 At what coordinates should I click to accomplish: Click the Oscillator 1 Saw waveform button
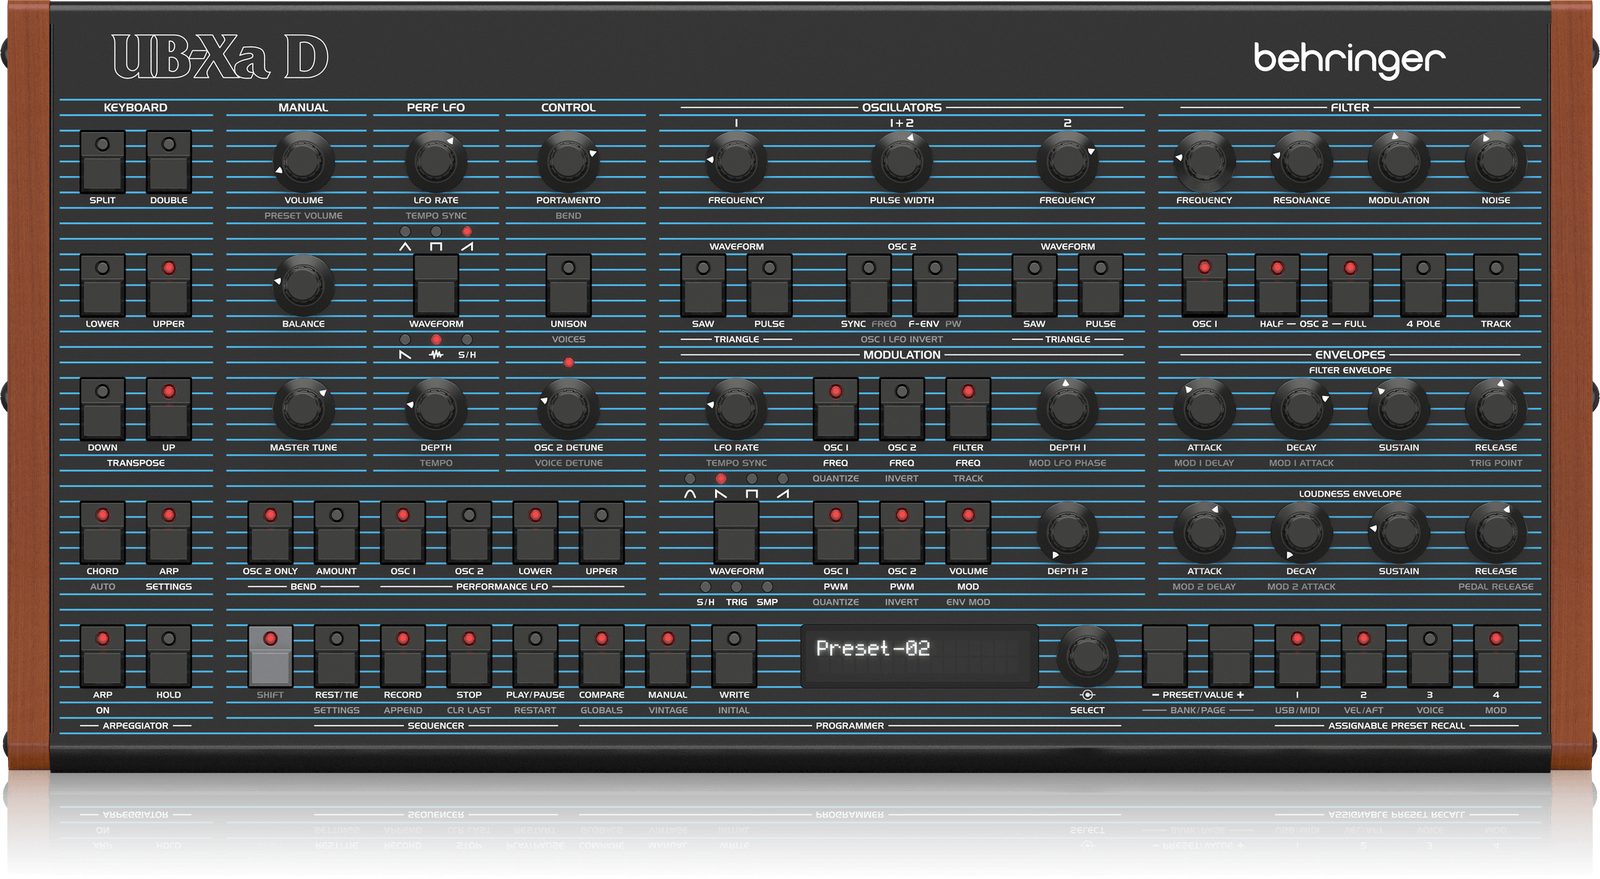[x=703, y=286]
